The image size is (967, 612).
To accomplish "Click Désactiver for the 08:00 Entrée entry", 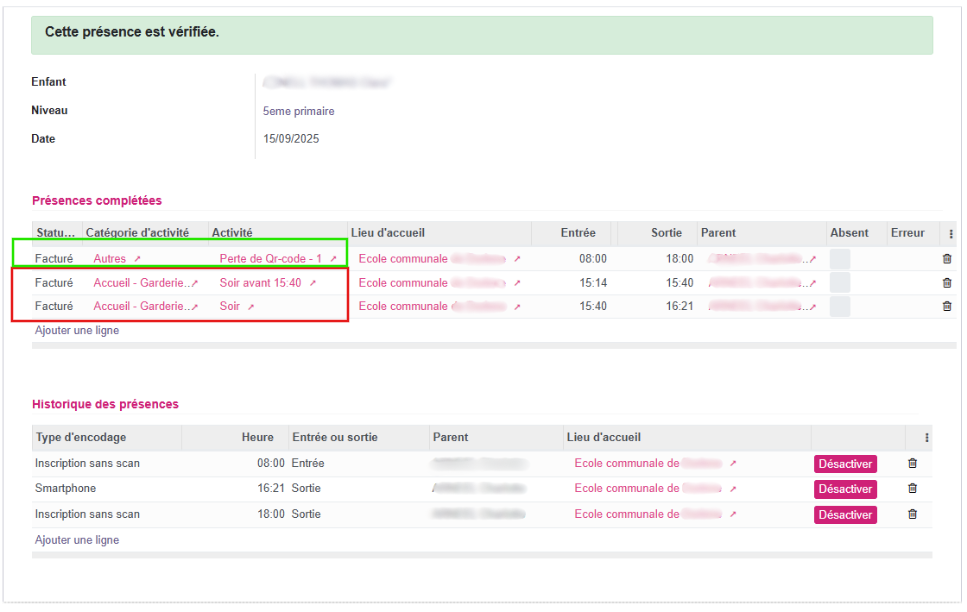I will 844,464.
